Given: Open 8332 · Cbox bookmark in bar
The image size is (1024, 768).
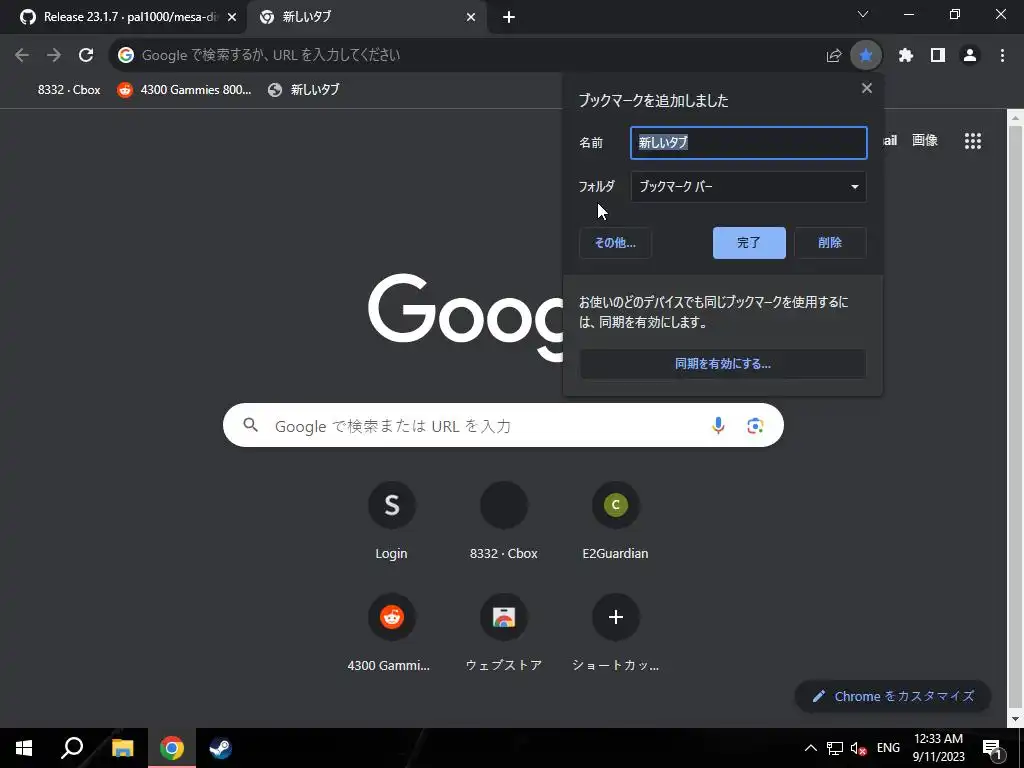Looking at the screenshot, I should [x=69, y=90].
